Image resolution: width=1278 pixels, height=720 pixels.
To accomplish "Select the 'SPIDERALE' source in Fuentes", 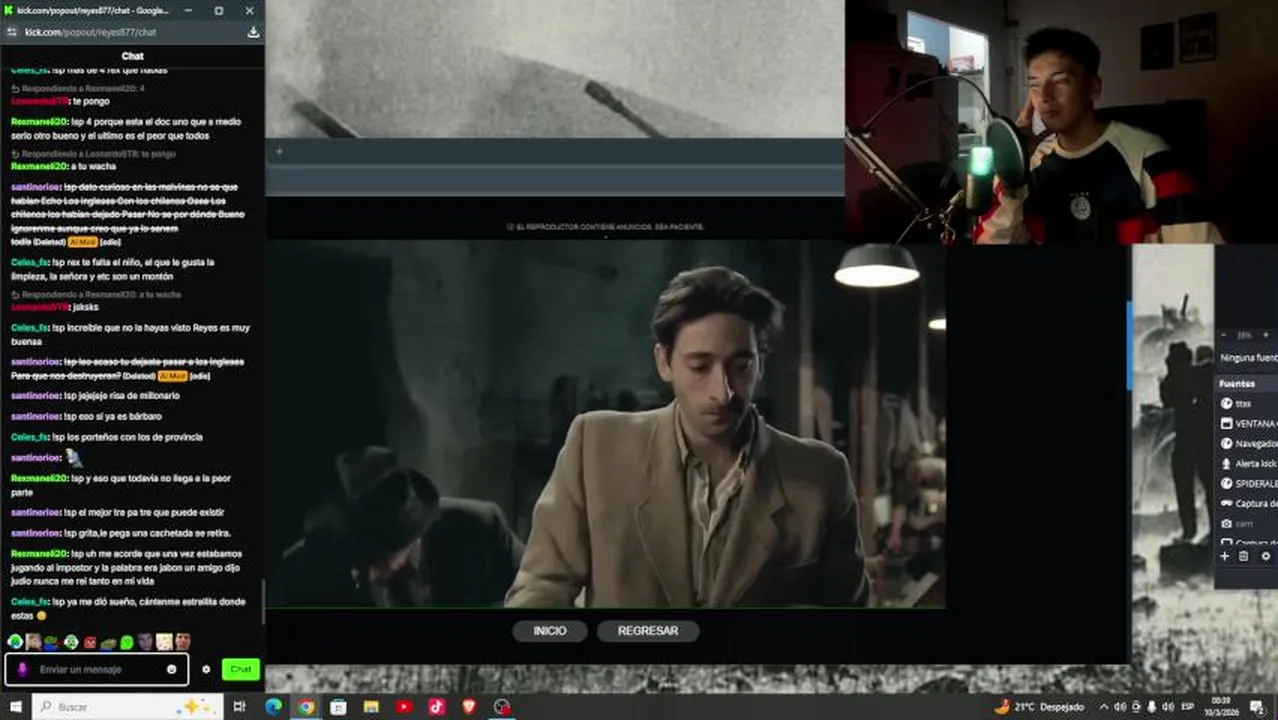I will pyautogui.click(x=1247, y=483).
